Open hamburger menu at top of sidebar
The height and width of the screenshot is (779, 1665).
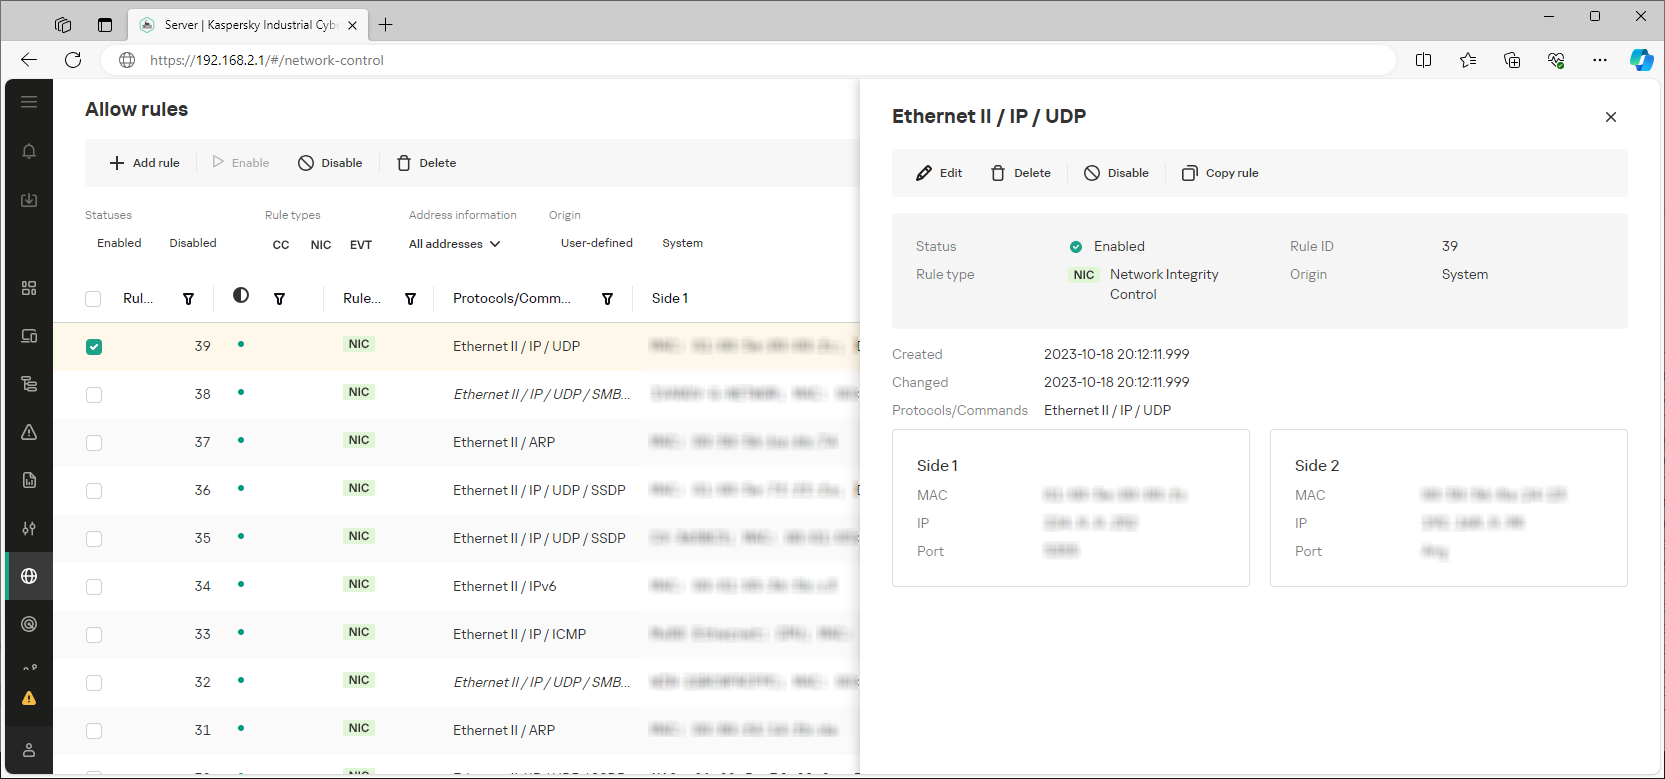[x=29, y=102]
